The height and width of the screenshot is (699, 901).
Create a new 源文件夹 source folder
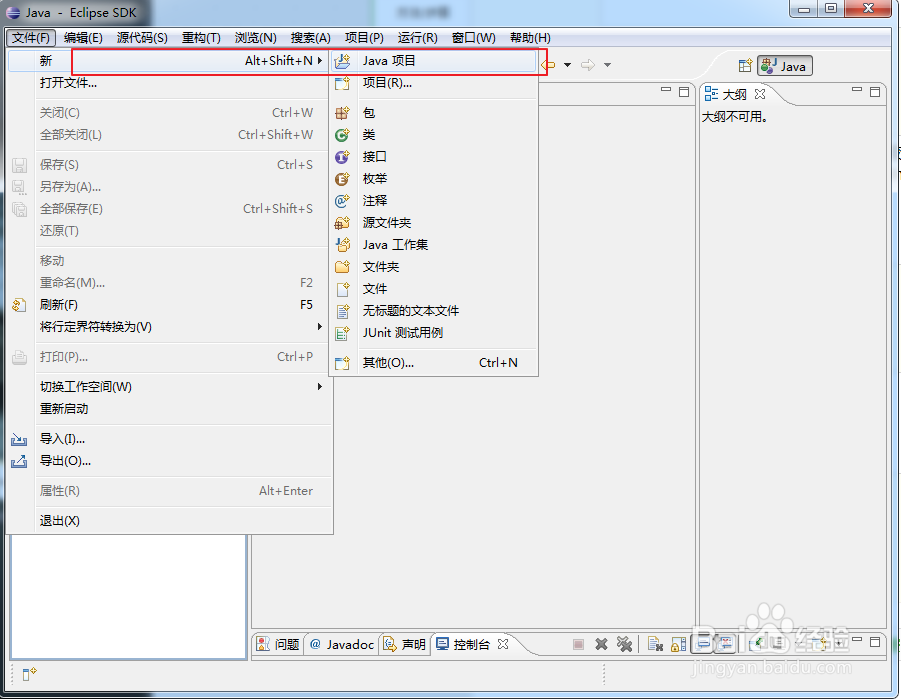pos(434,222)
